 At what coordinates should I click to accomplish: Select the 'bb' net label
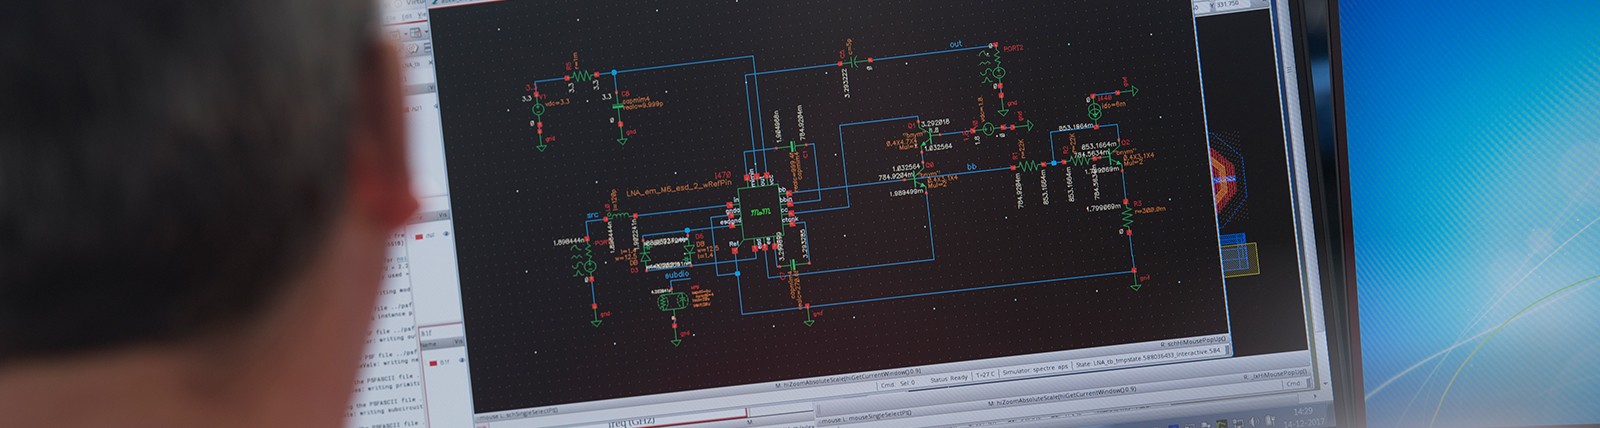970,167
